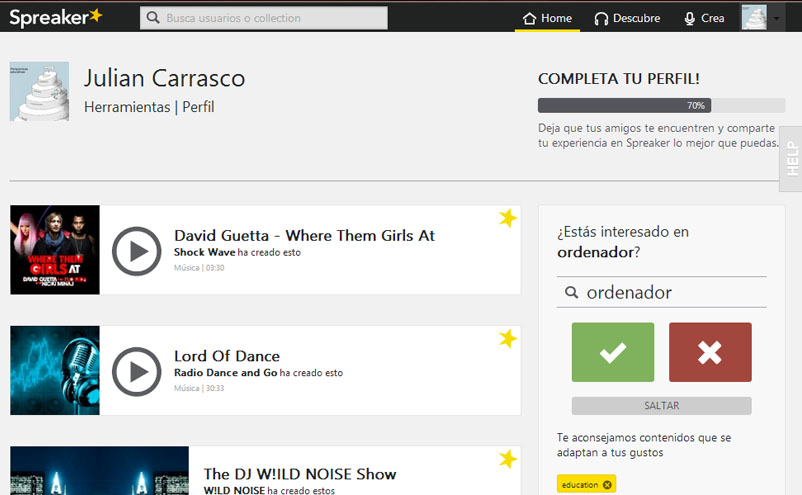Focus the 'Busca usuarios o collection' search field
Image resolution: width=802 pixels, height=495 pixels.
coord(263,18)
